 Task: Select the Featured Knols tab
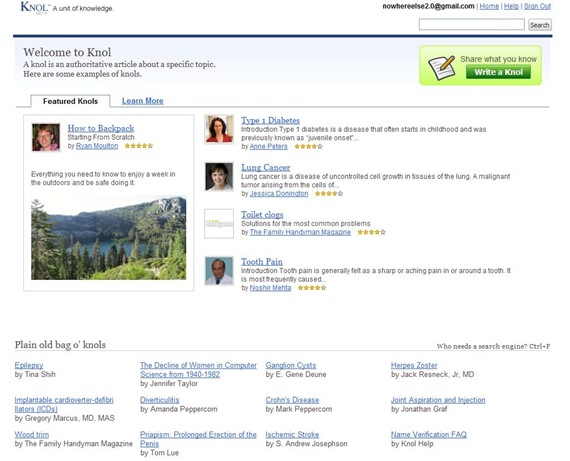click(70, 101)
